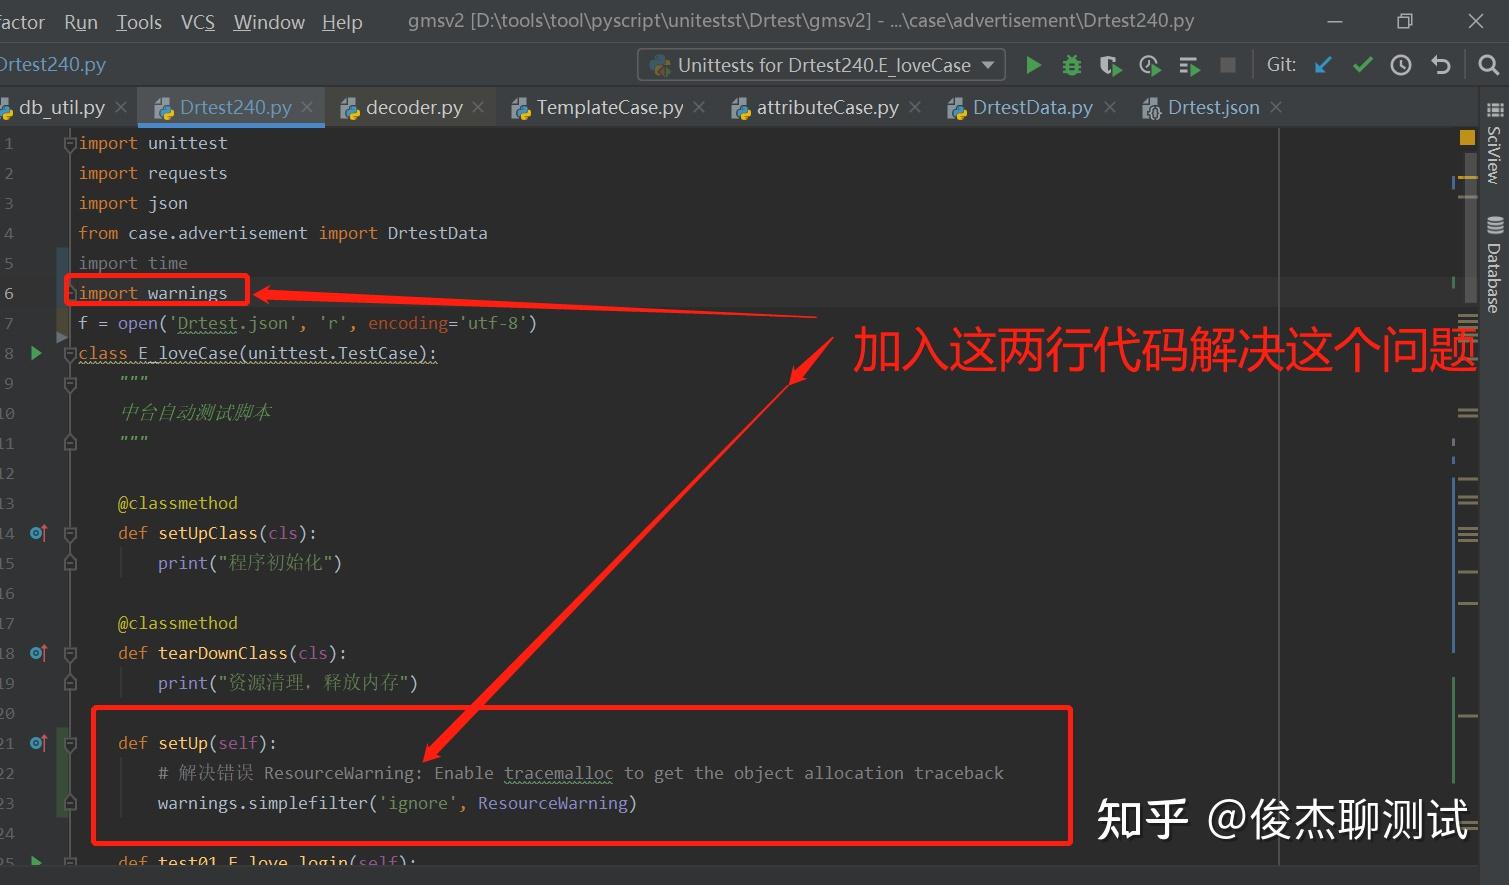Show Git history with clock icon

pos(1400,64)
